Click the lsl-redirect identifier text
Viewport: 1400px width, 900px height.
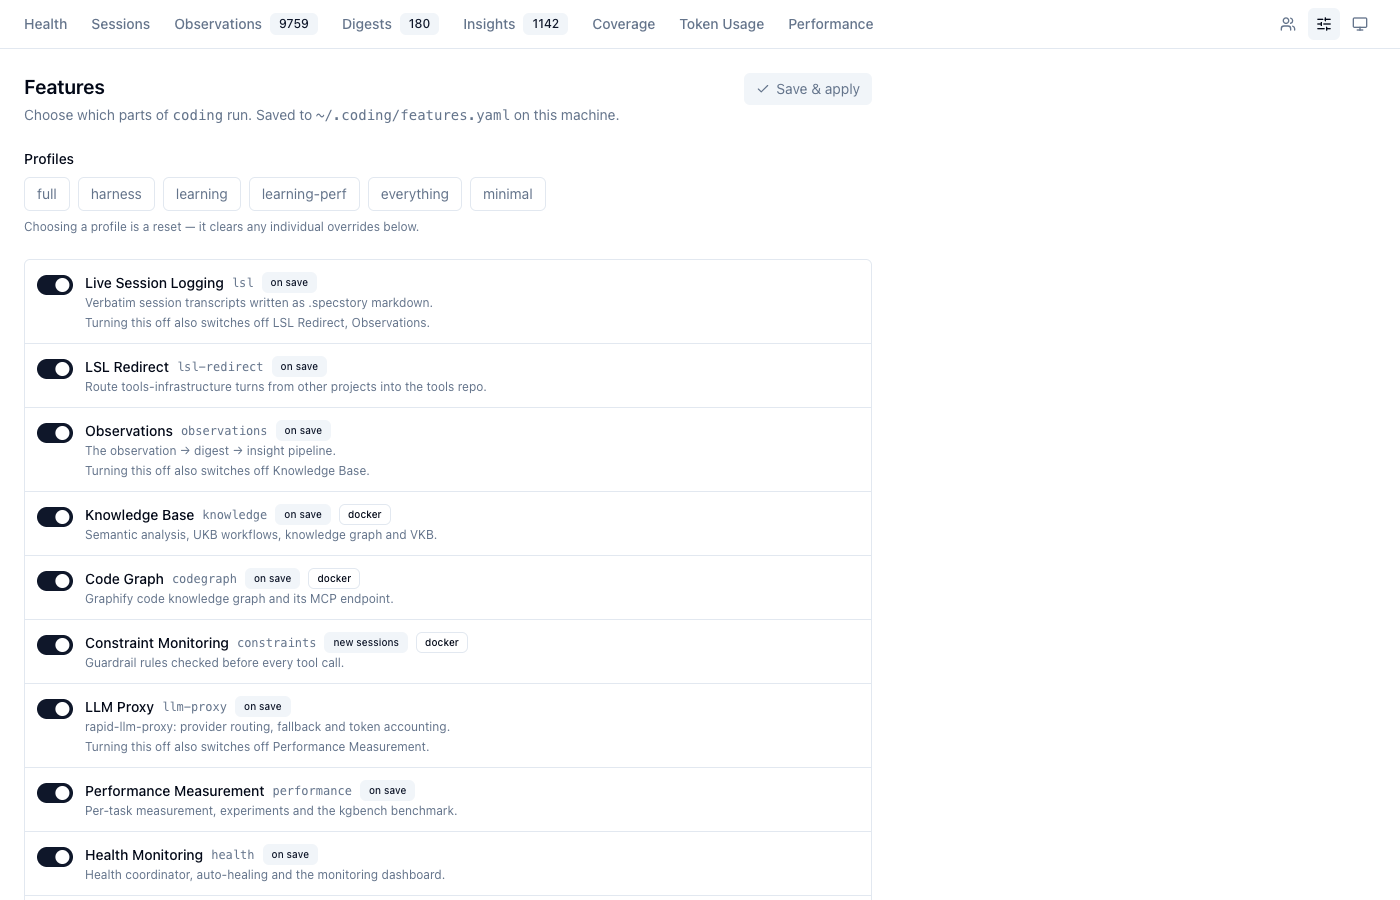pyautogui.click(x=220, y=367)
